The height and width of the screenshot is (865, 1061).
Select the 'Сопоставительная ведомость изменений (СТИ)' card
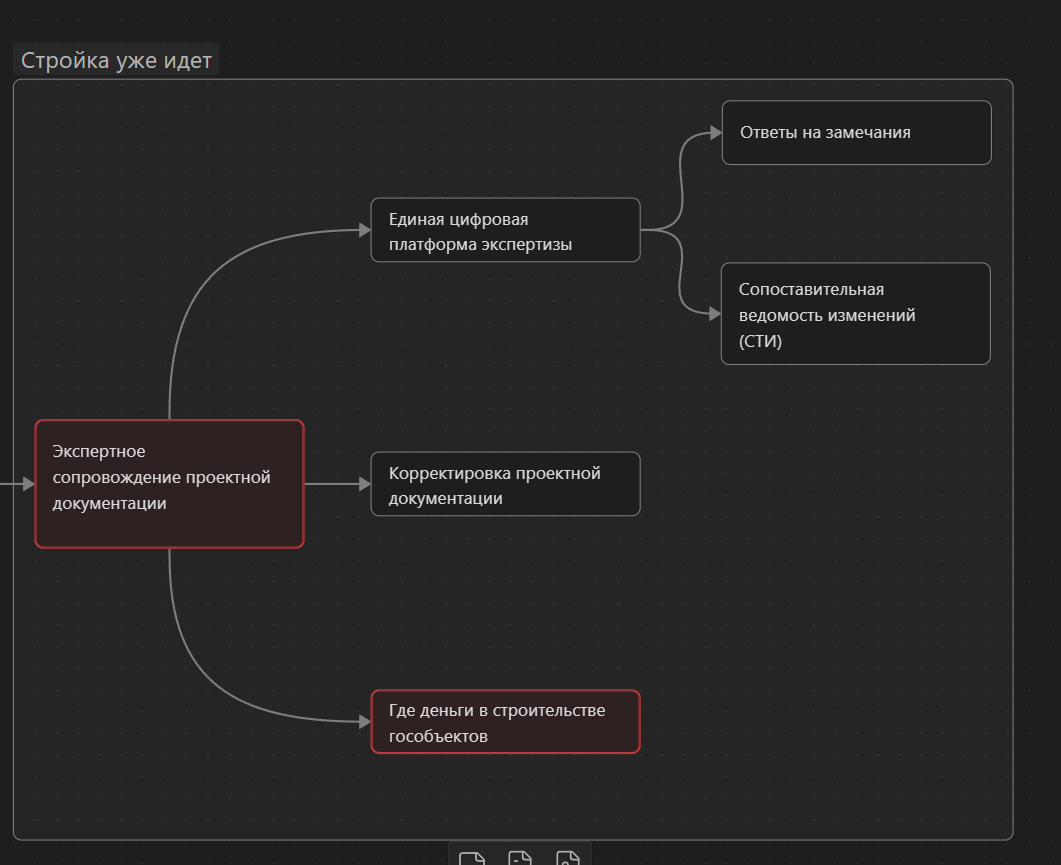855,314
